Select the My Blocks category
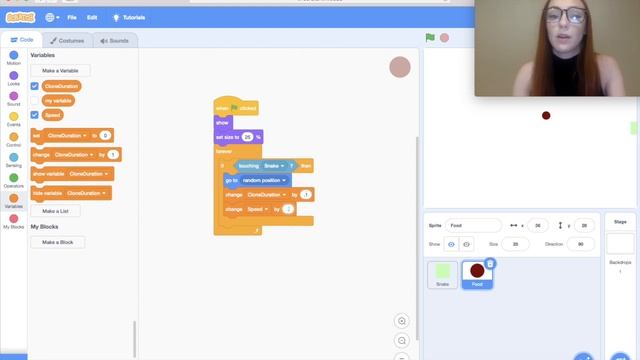 point(13,221)
